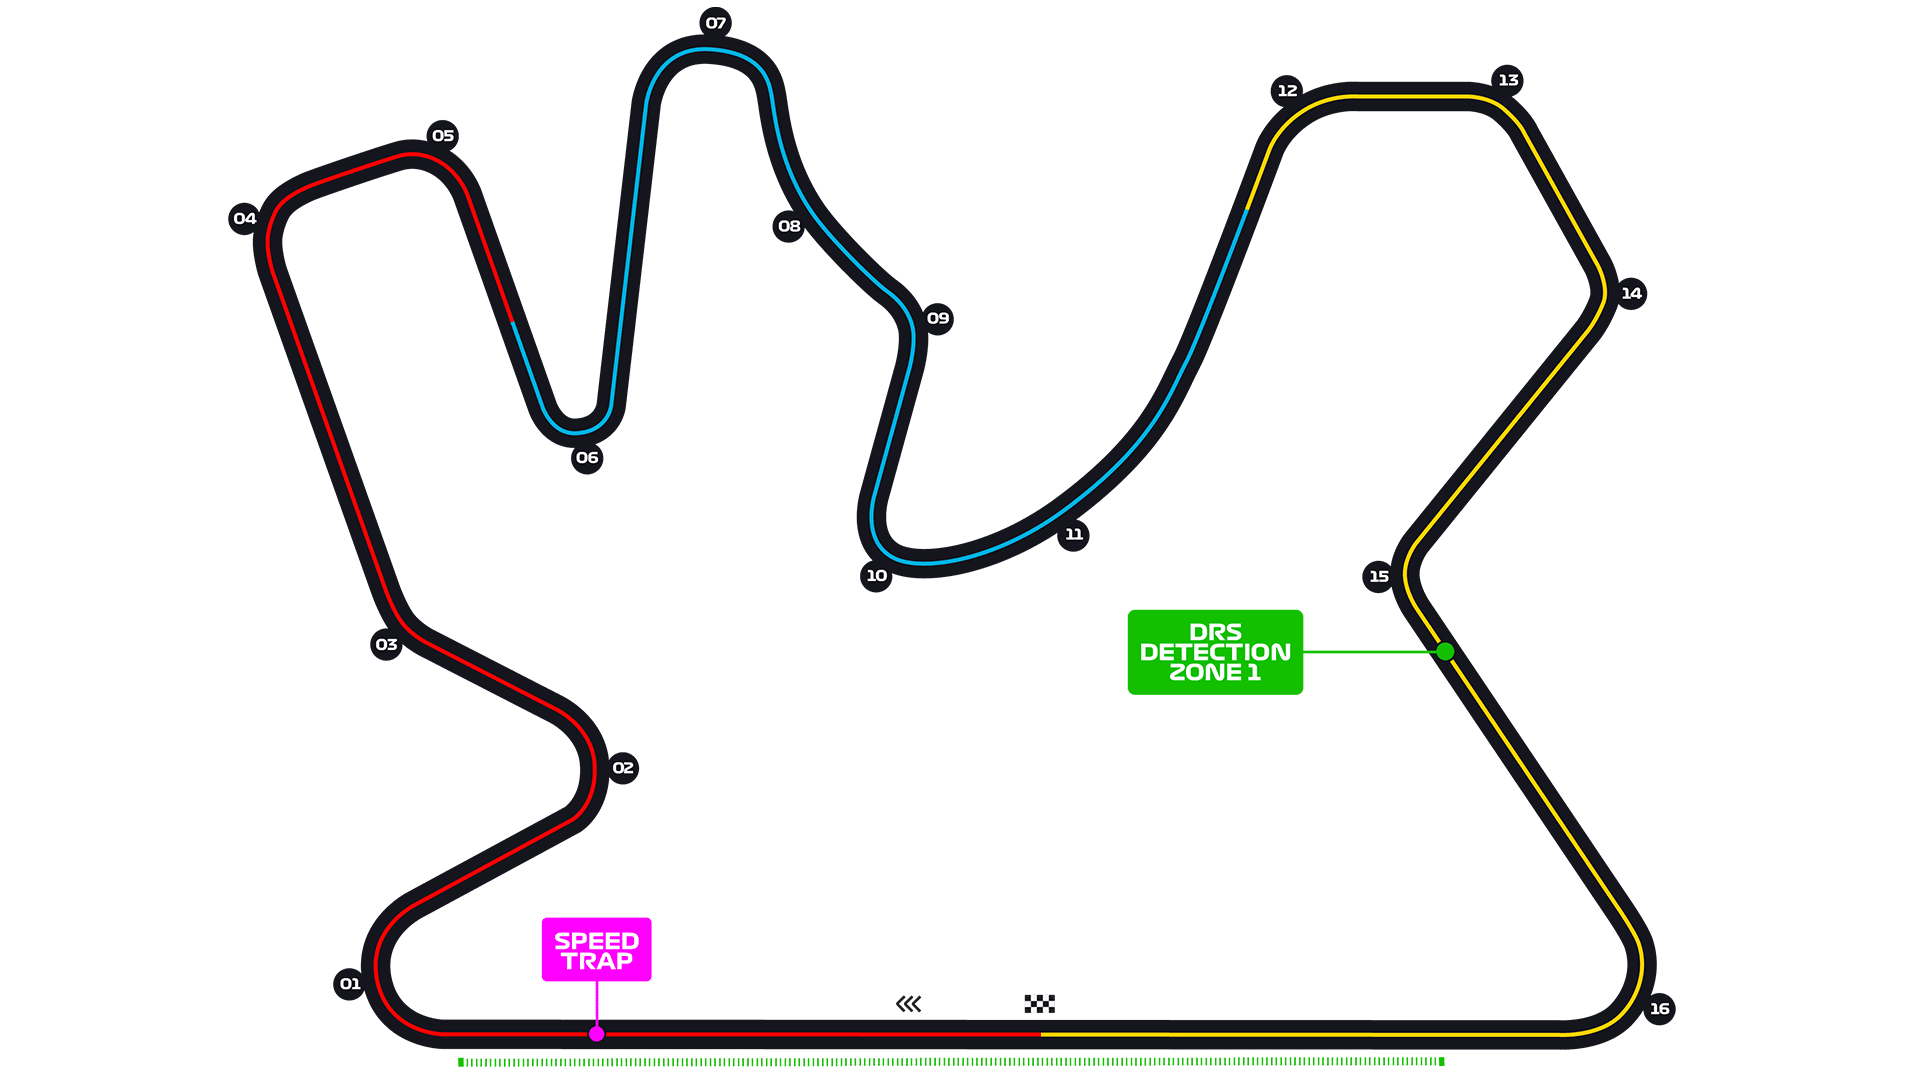Viewport: 1920px width, 1080px height.
Task: Select the turn 07 corner marker
Action: tap(715, 23)
